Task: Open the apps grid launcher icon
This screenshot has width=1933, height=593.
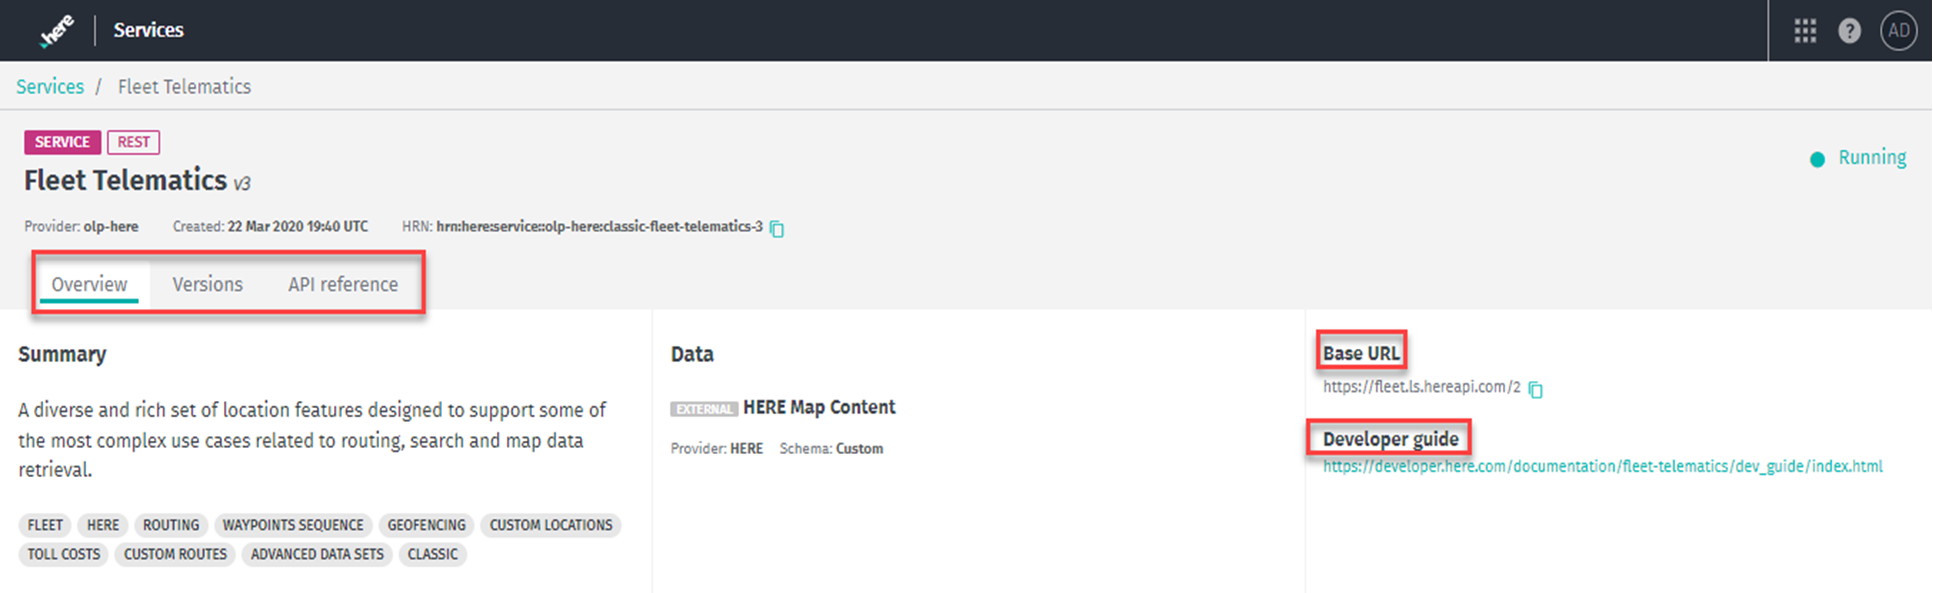Action: point(1805,31)
